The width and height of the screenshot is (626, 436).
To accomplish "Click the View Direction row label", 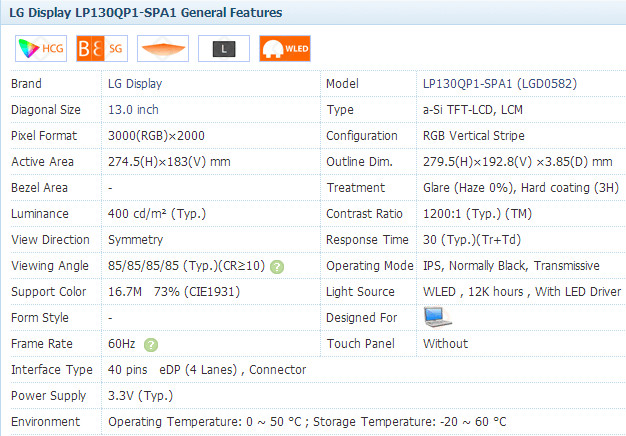I will click(50, 239).
